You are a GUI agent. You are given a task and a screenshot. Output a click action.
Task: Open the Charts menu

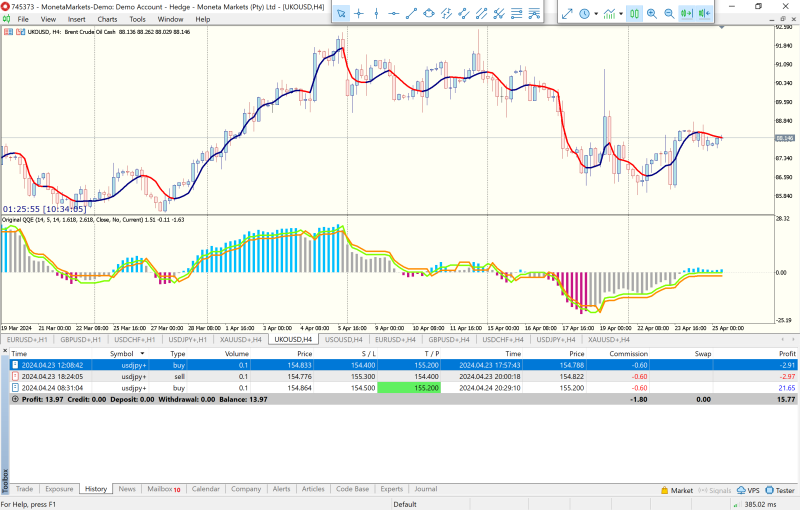coord(107,19)
